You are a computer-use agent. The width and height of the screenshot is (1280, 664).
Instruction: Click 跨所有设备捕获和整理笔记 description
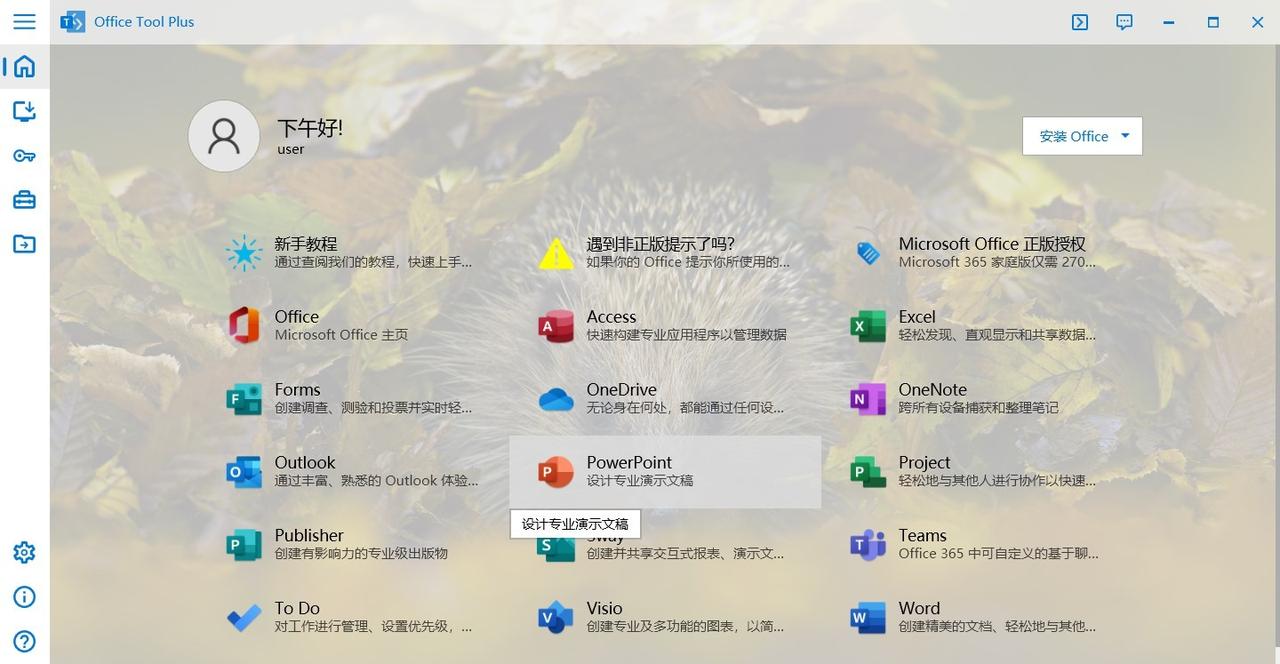[x=978, y=408]
